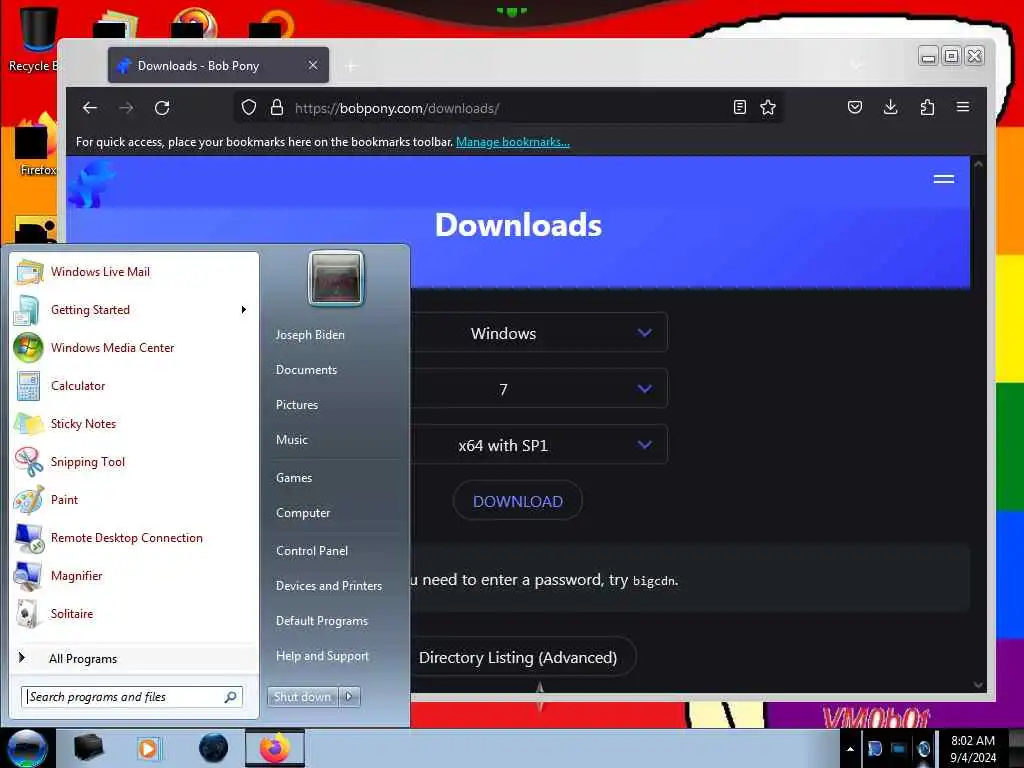Screen dimensions: 1024x768
Task: Toggle reader view icon in address bar
Action: (x=739, y=107)
